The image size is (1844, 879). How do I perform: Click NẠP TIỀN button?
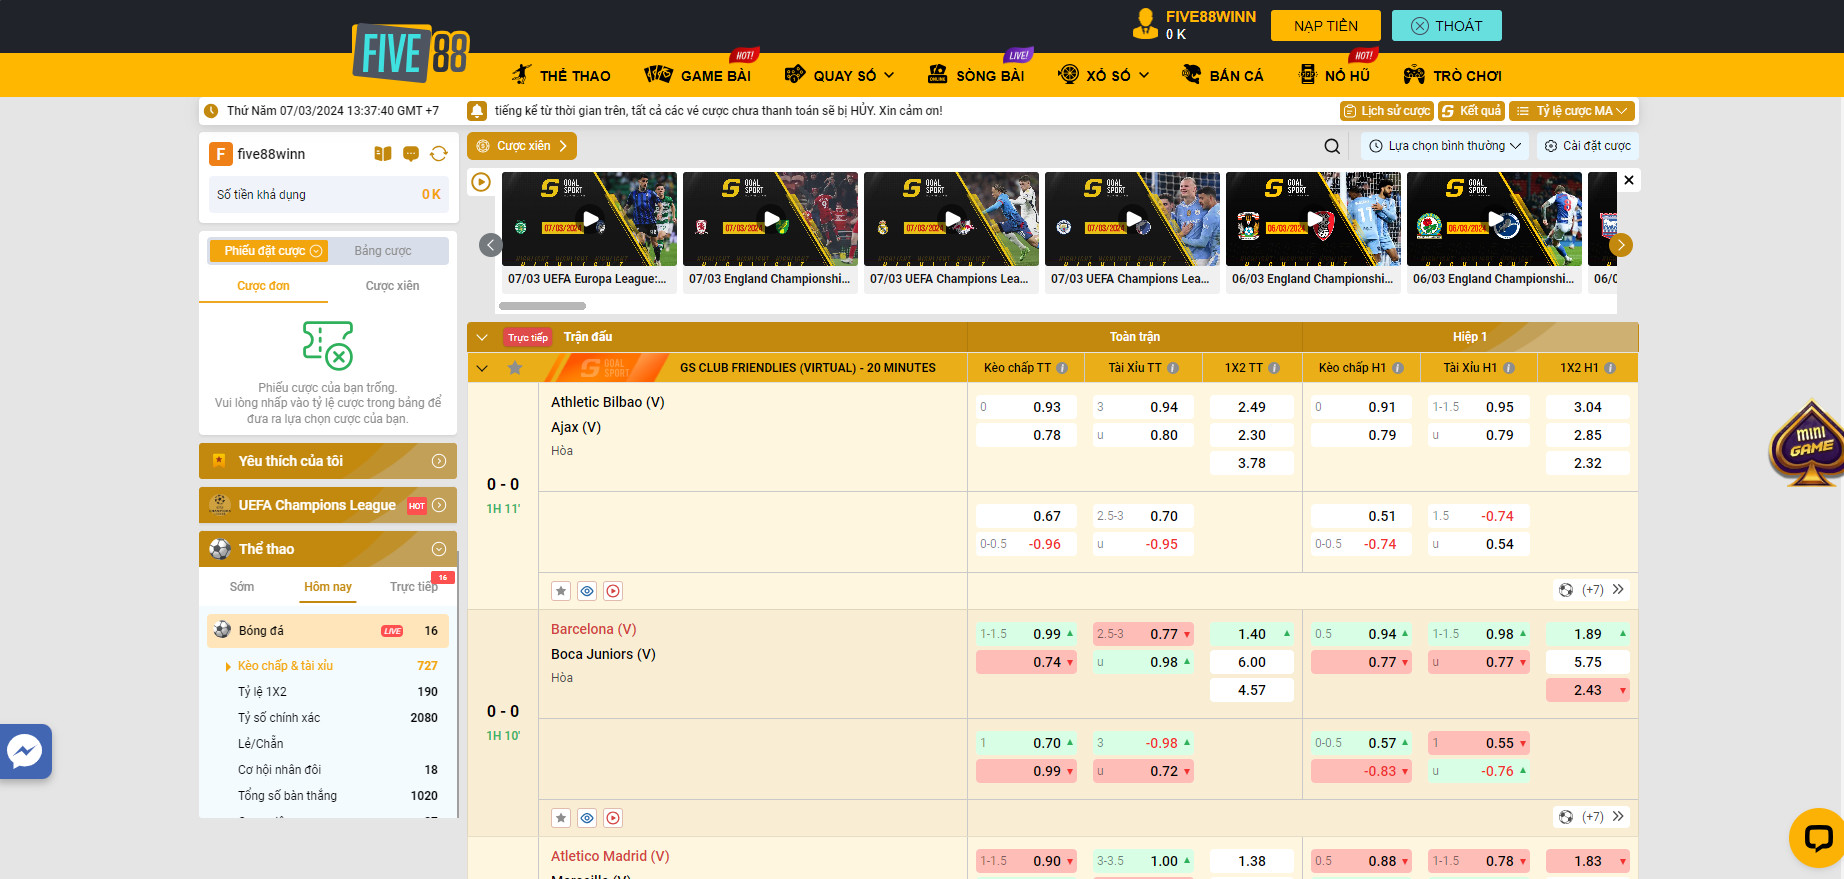[x=1326, y=26]
